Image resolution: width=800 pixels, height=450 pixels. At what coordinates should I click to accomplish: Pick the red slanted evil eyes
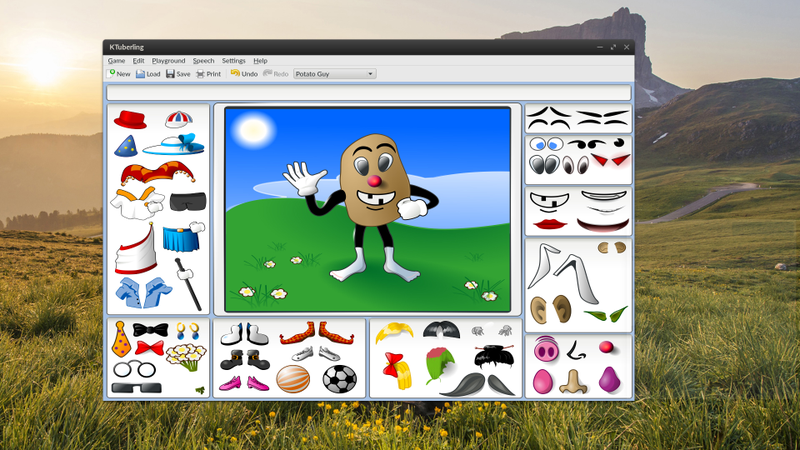click(611, 160)
